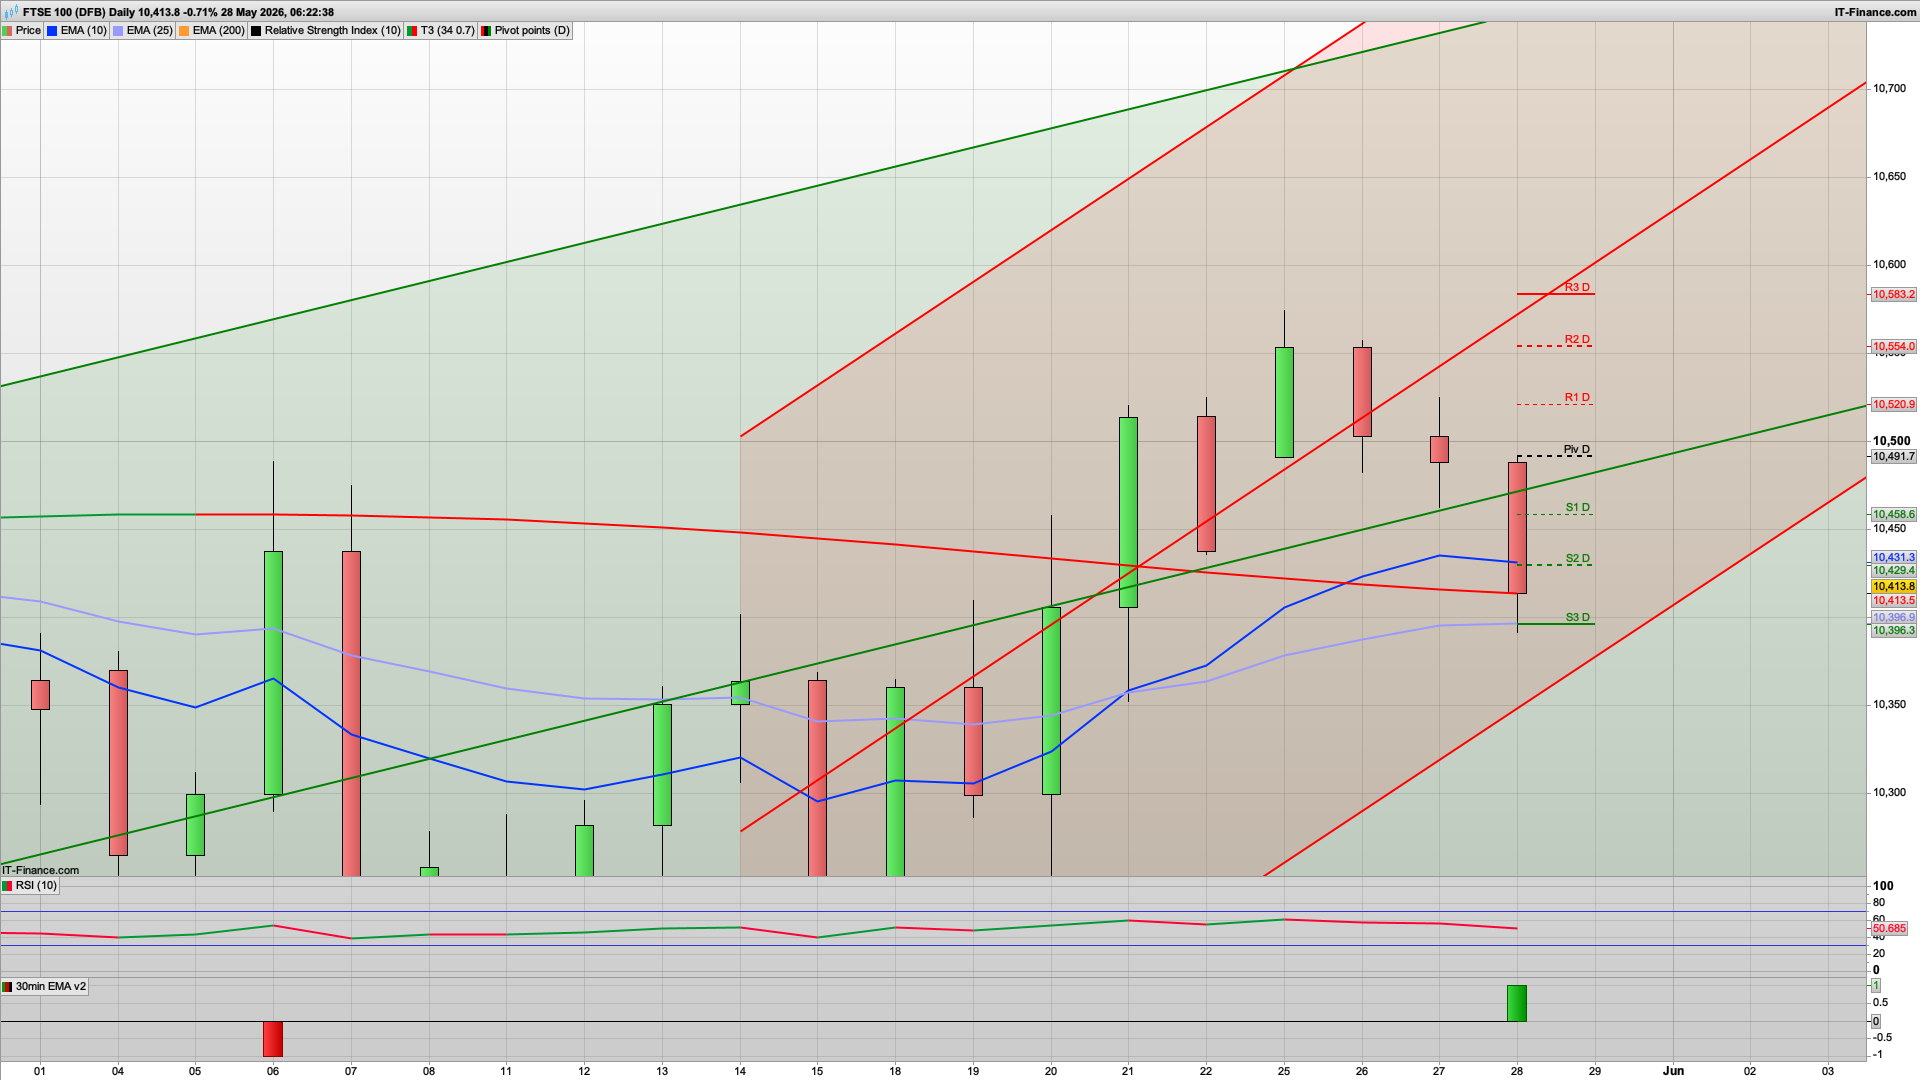Screen dimensions: 1920x1080
Task: Click the 21 May green candlestick
Action: coord(1128,512)
